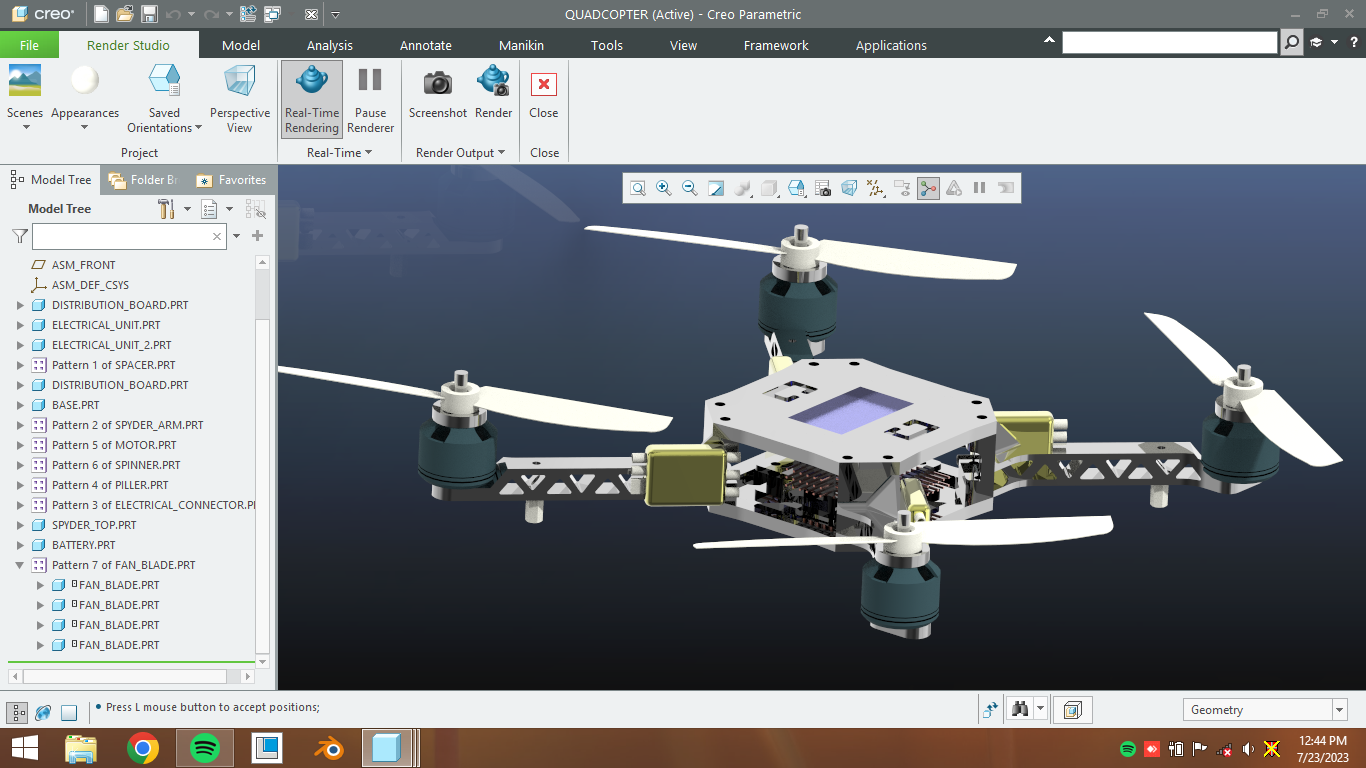Open the binoculars Find tool in status bar
1366x768 pixels.
1020,709
